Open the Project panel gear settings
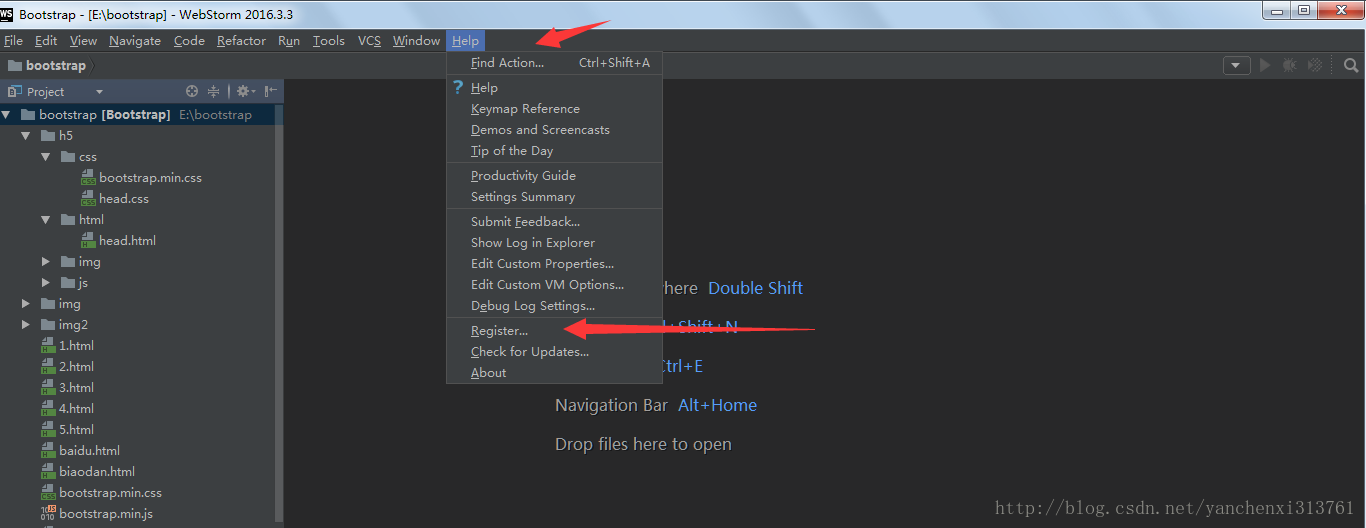The image size is (1366, 528). tap(244, 91)
